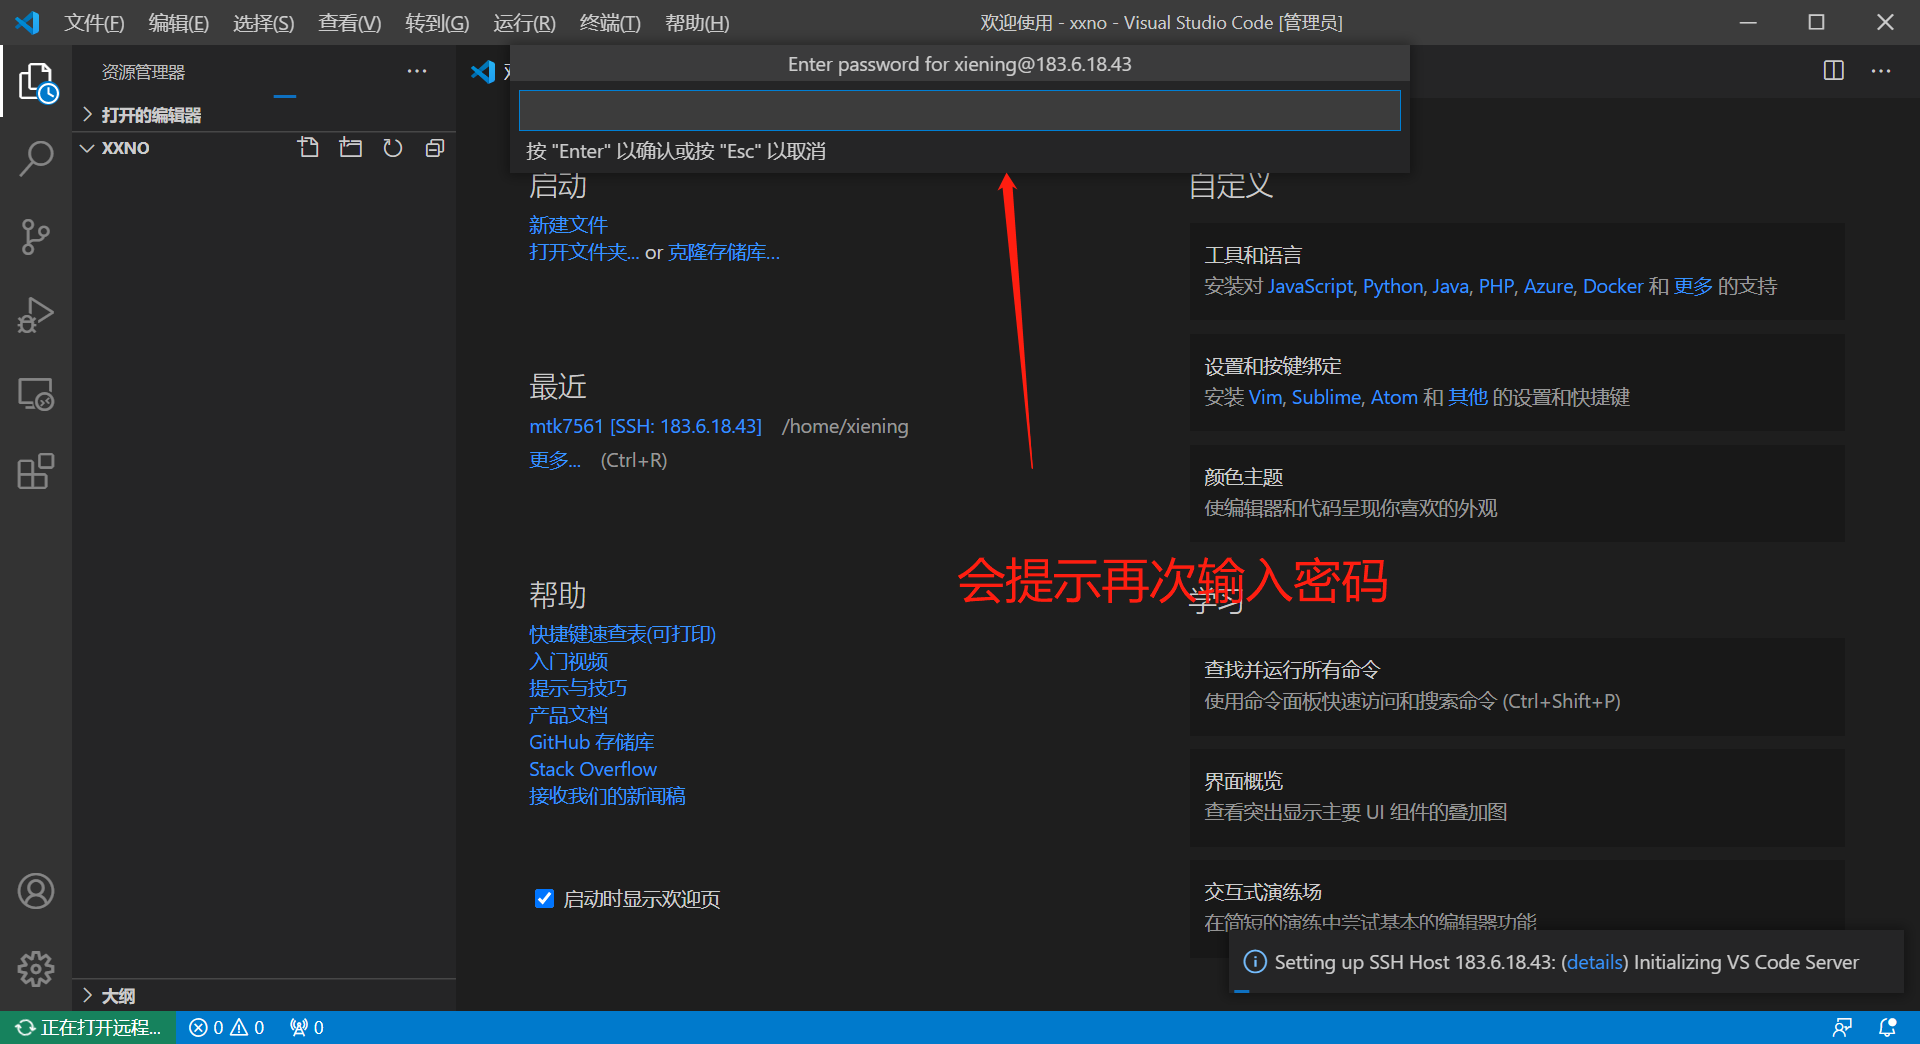
Task: Open the 文件(F) menu
Action: point(94,23)
